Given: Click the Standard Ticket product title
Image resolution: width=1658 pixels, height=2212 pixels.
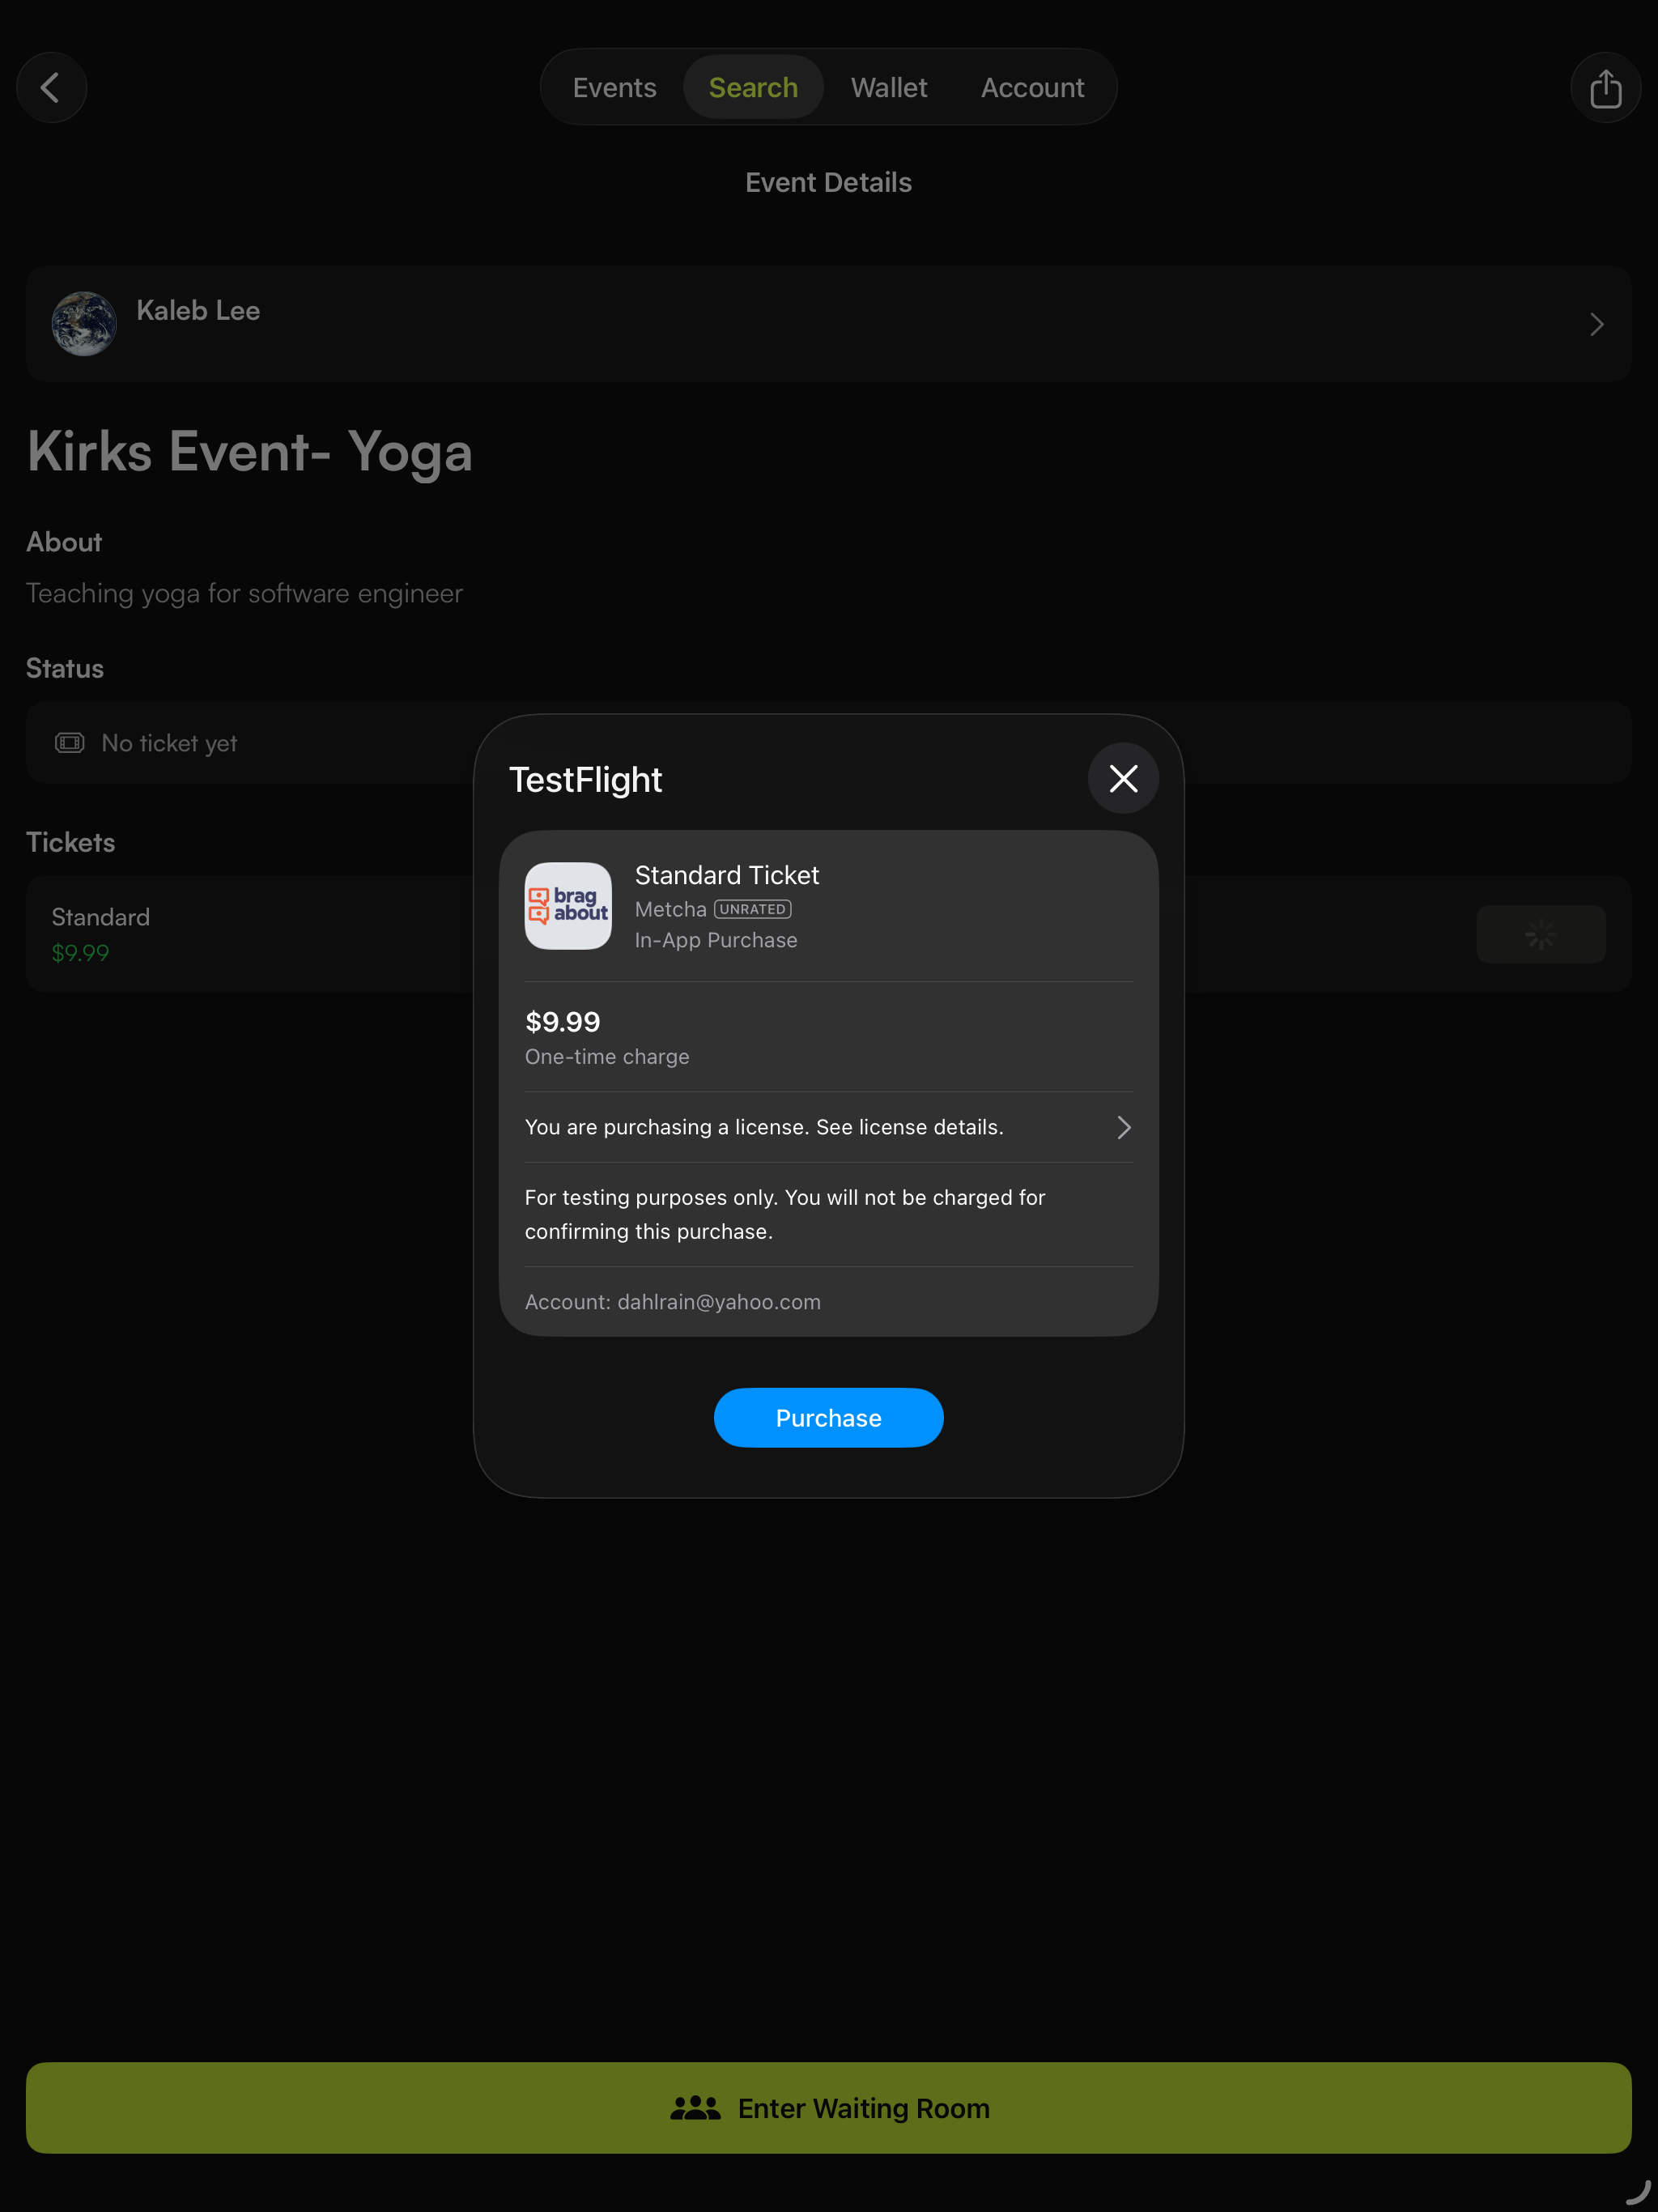Looking at the screenshot, I should 727,875.
